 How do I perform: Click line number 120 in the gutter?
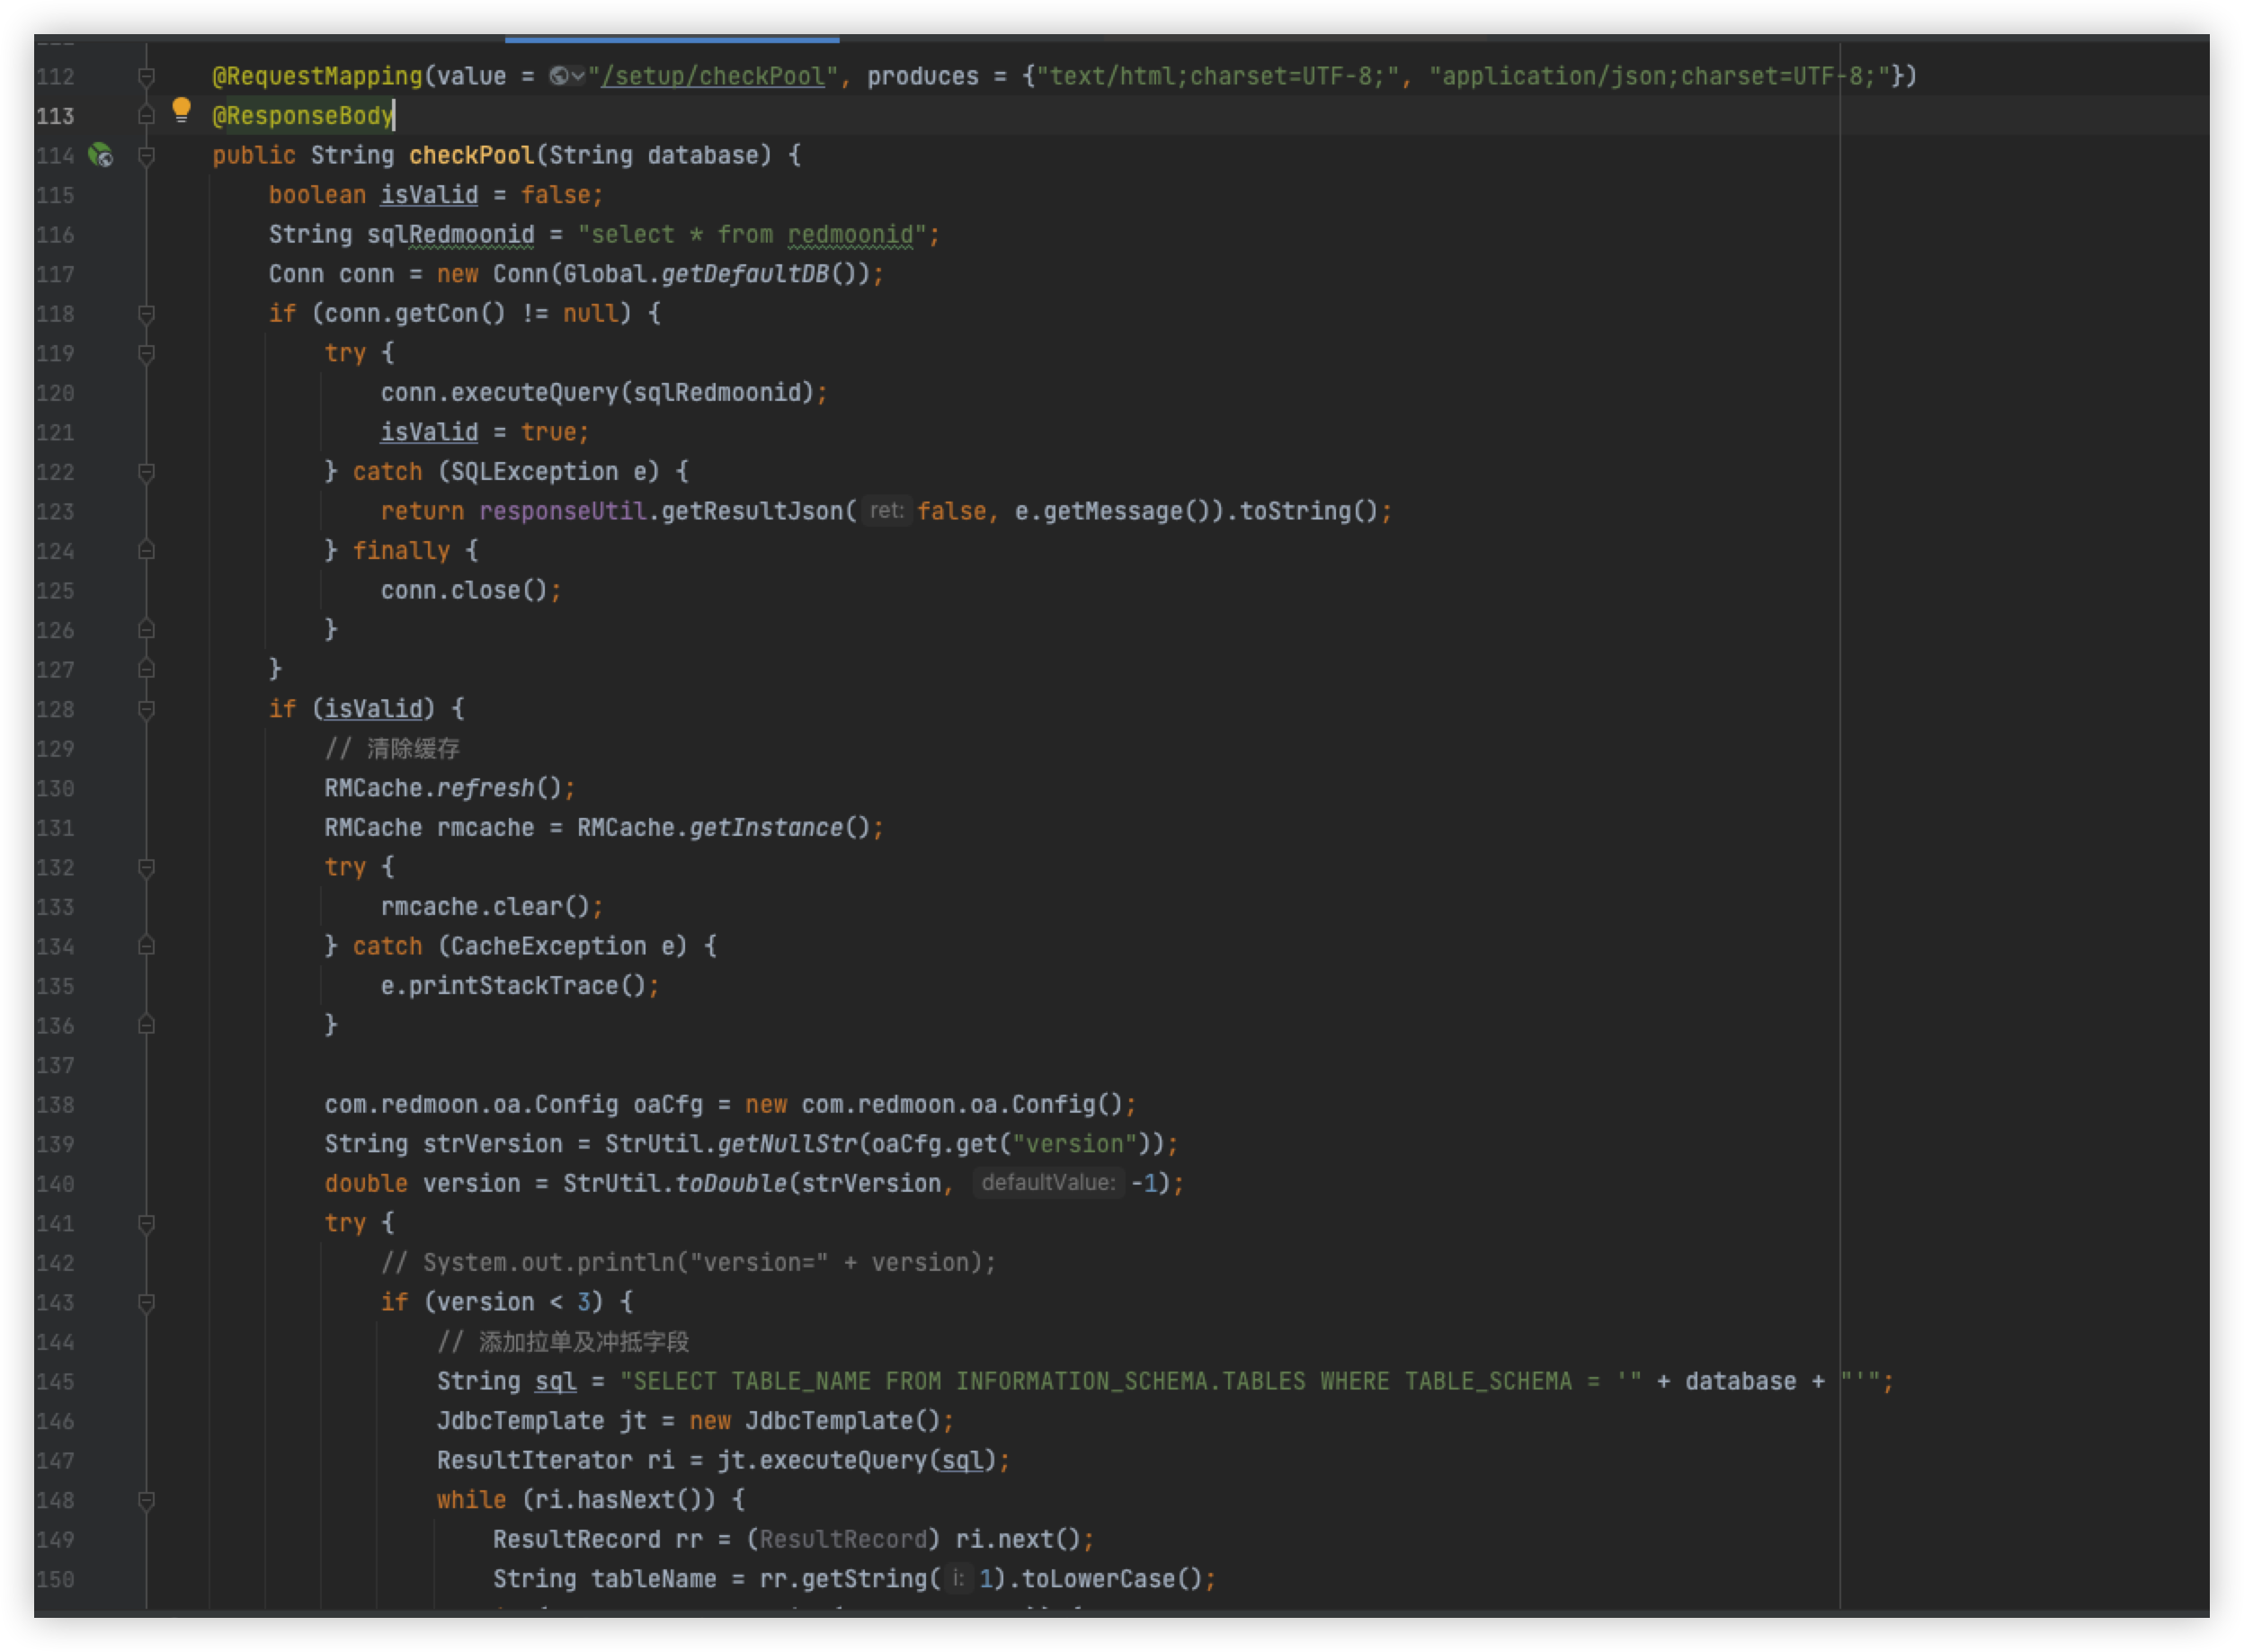tap(55, 393)
